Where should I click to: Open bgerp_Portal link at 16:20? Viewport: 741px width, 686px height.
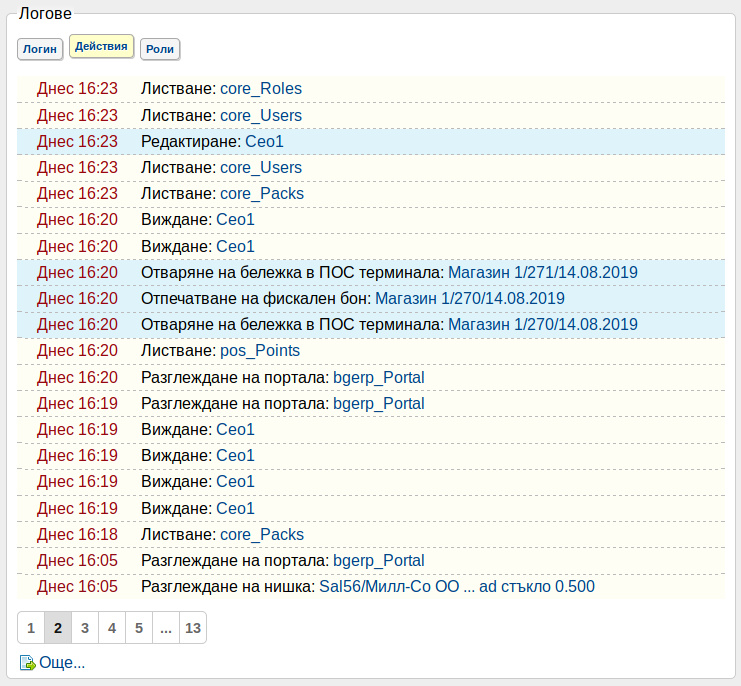(379, 377)
